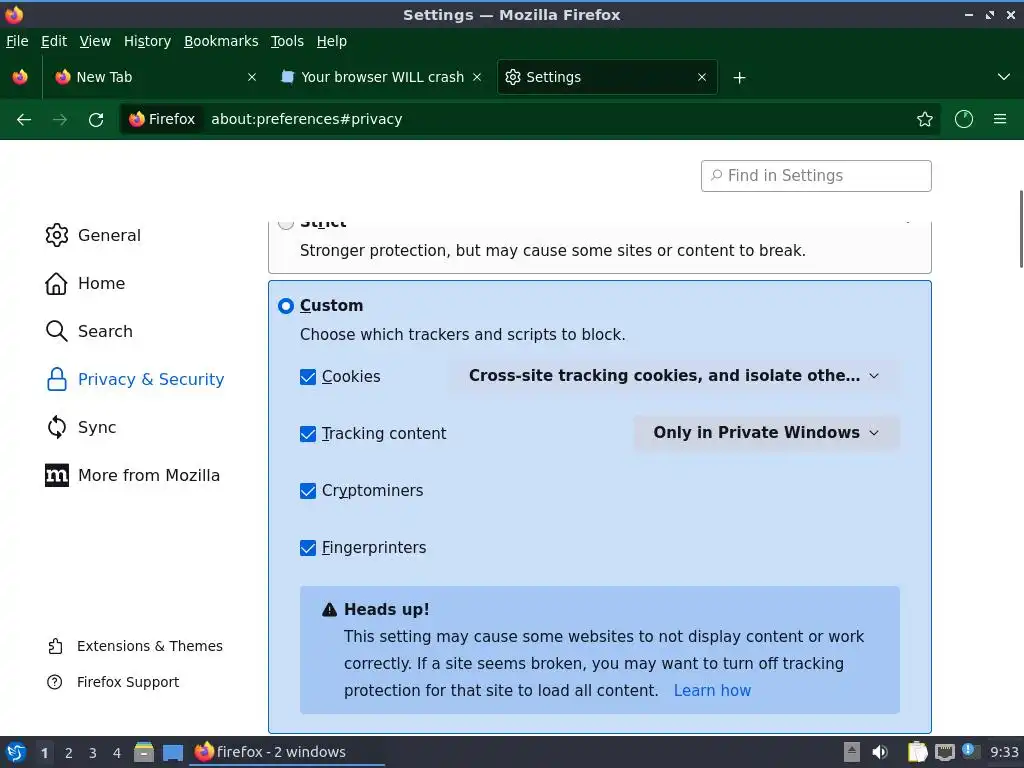Click the firefox - 2 windows taskbar button
The height and width of the screenshot is (768, 1024).
287,752
